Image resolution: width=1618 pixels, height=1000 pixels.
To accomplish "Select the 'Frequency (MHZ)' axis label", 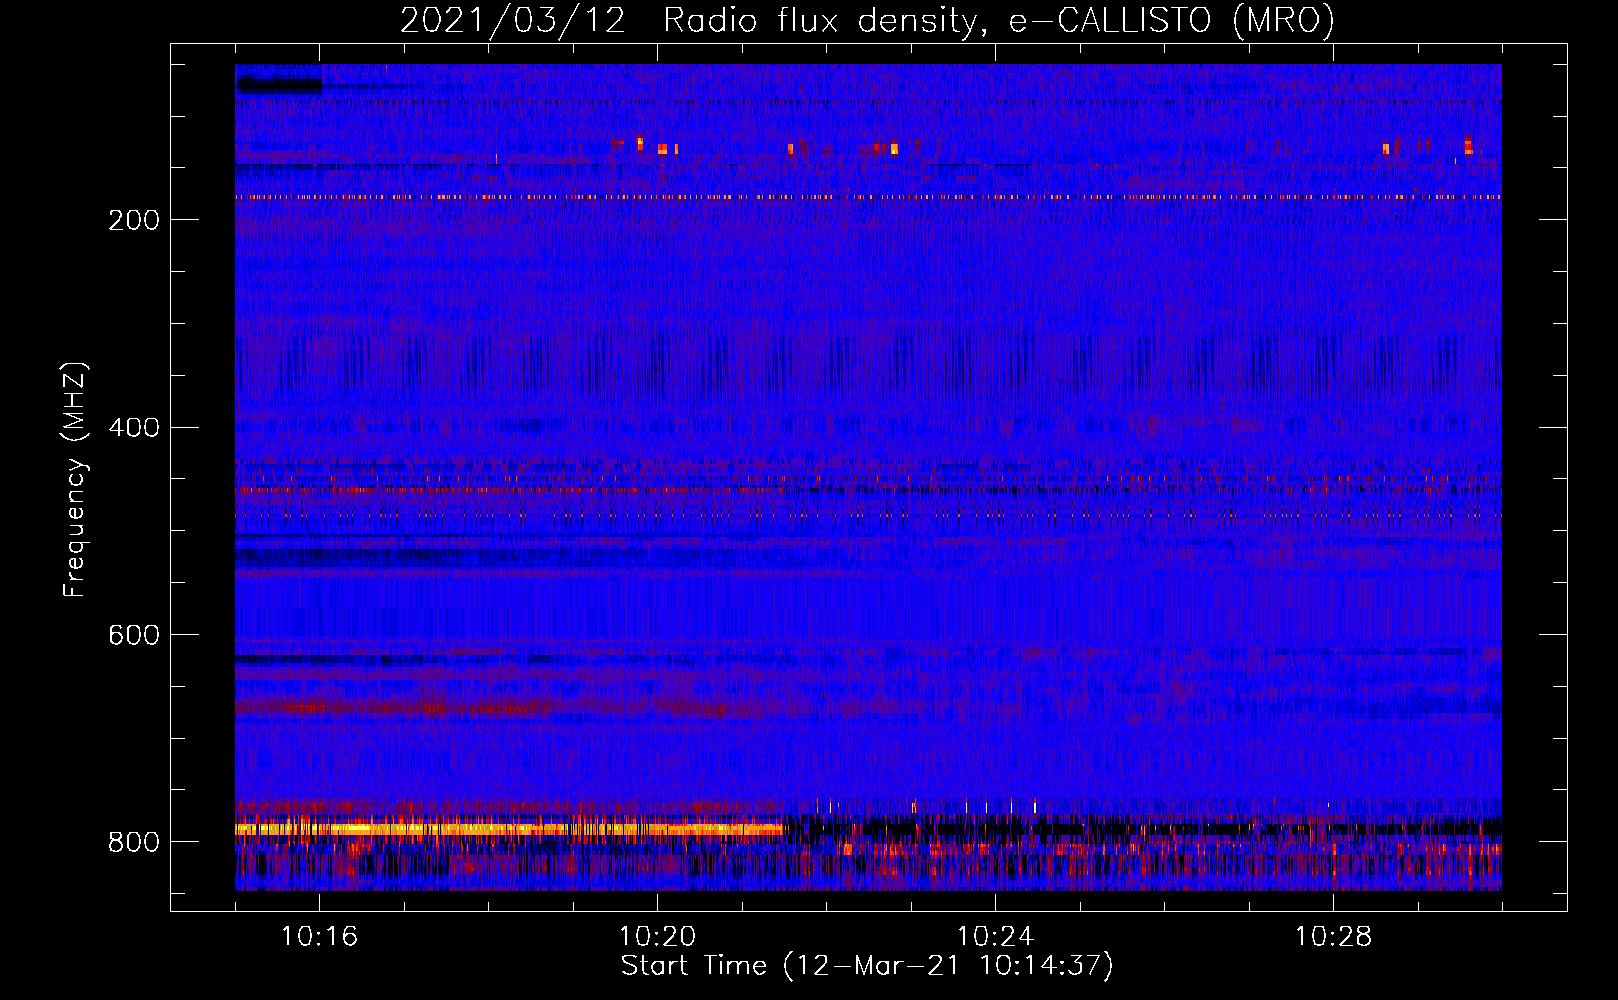I will pyautogui.click(x=75, y=480).
